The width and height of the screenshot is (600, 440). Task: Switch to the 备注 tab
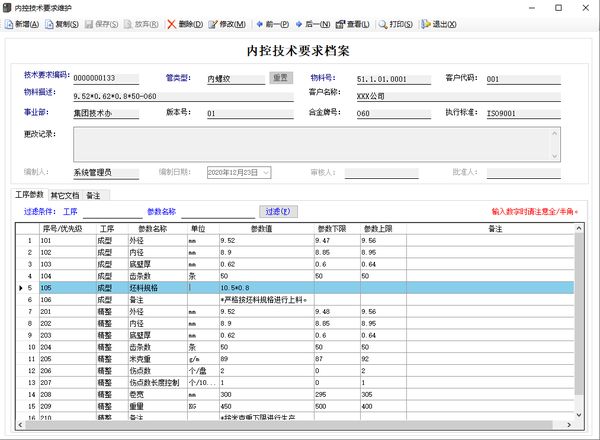click(x=93, y=194)
